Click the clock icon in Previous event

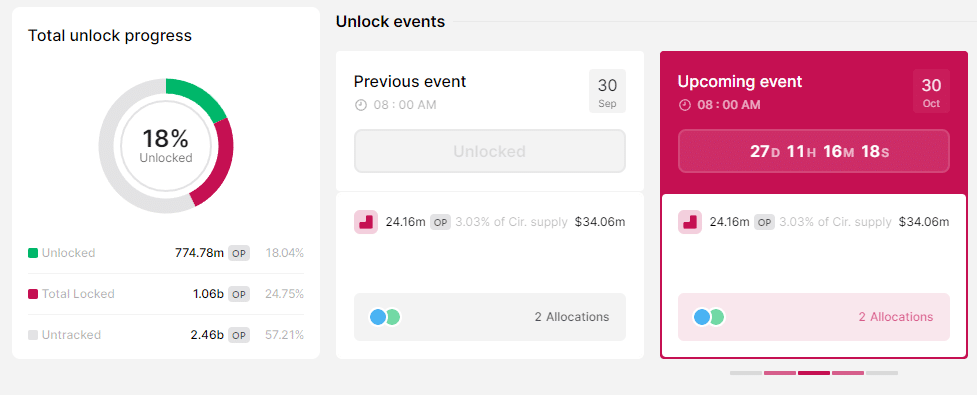point(361,105)
